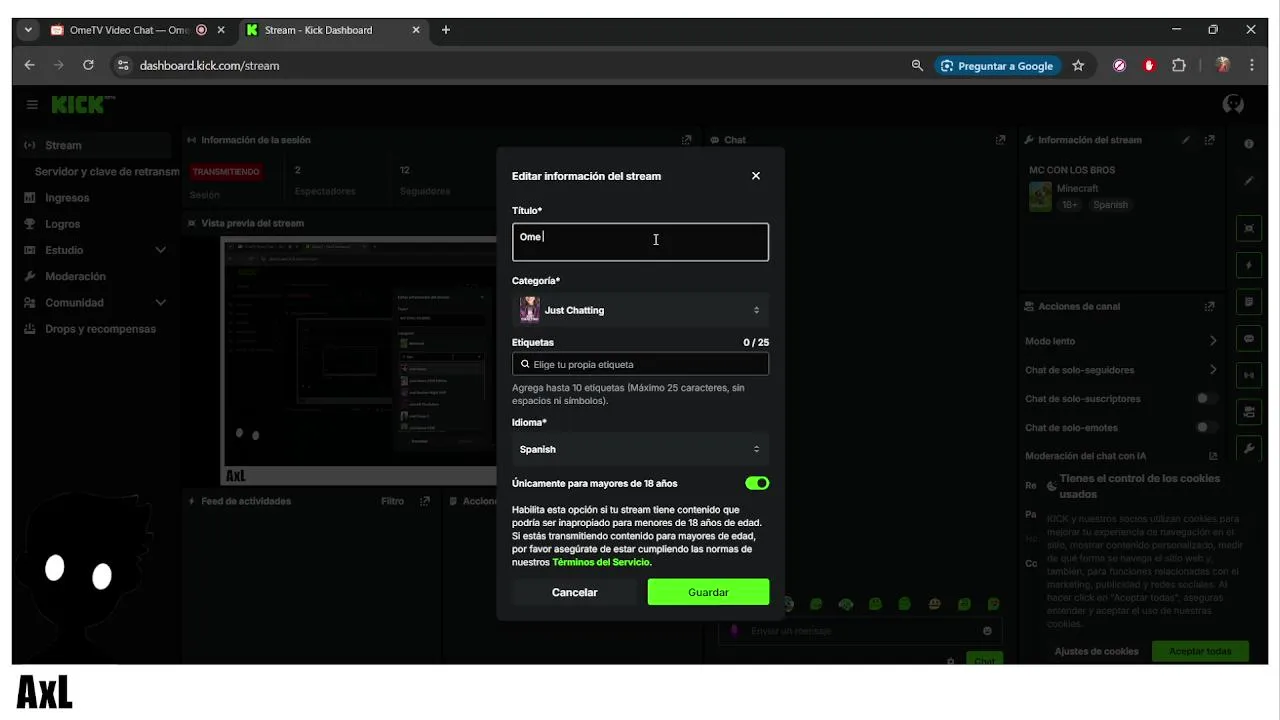This screenshot has width=1280, height=720.
Task: Expand the Comunidad sidebar section chevron
Action: pyautogui.click(x=160, y=302)
